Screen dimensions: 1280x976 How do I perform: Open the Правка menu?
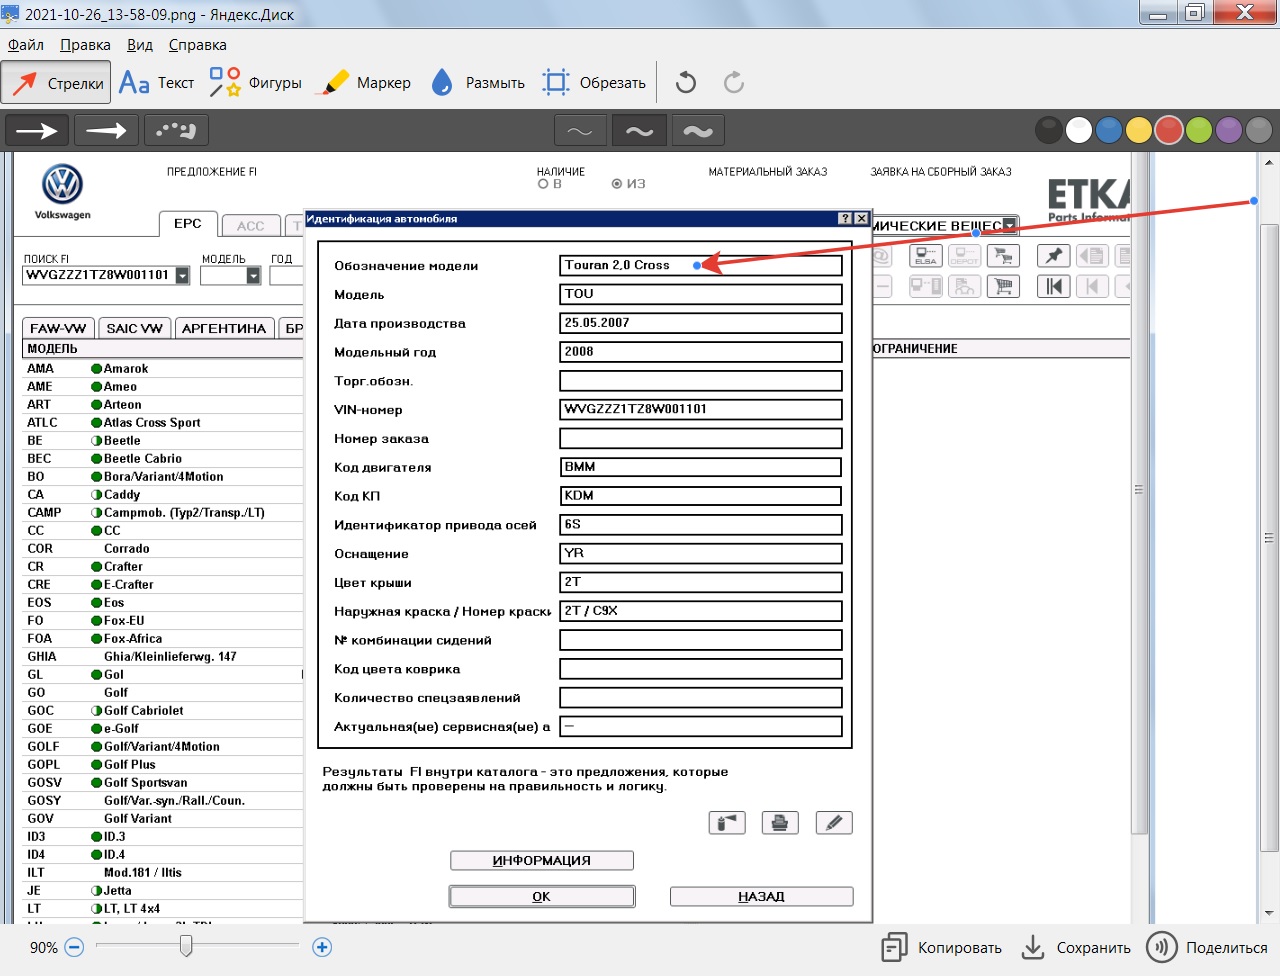[x=85, y=45]
